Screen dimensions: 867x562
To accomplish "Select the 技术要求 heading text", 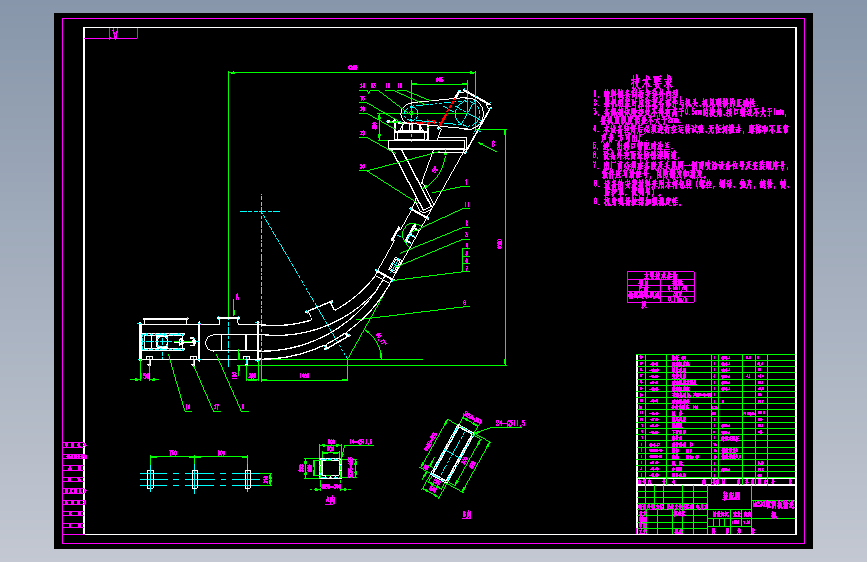I will (652, 82).
